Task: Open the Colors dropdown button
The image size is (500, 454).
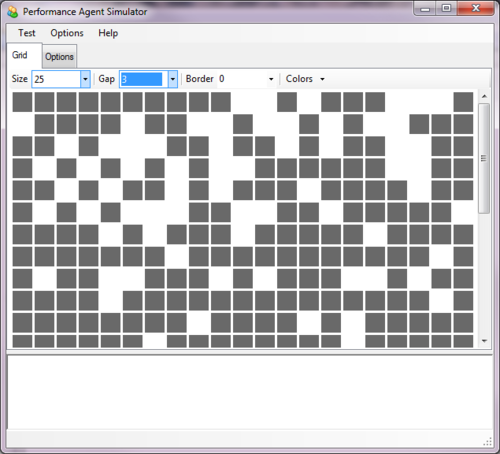Action: tap(305, 79)
